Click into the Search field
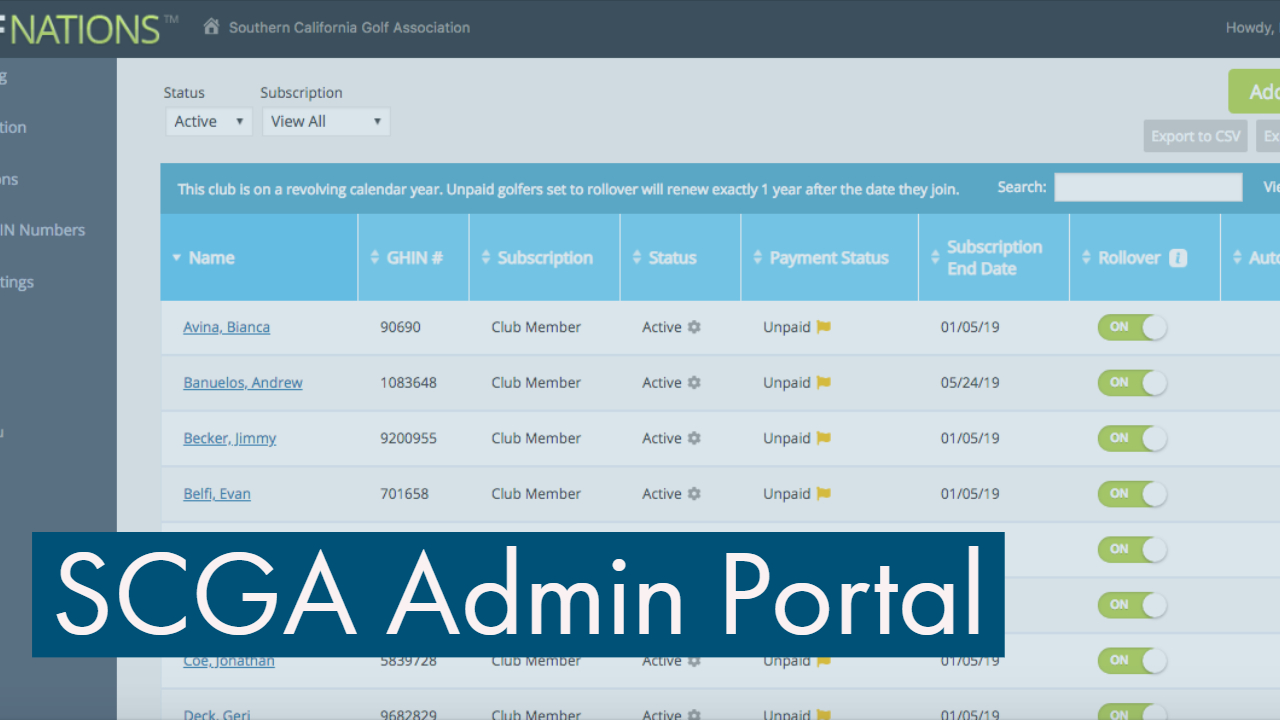This screenshot has height=720, width=1280. [1148, 187]
